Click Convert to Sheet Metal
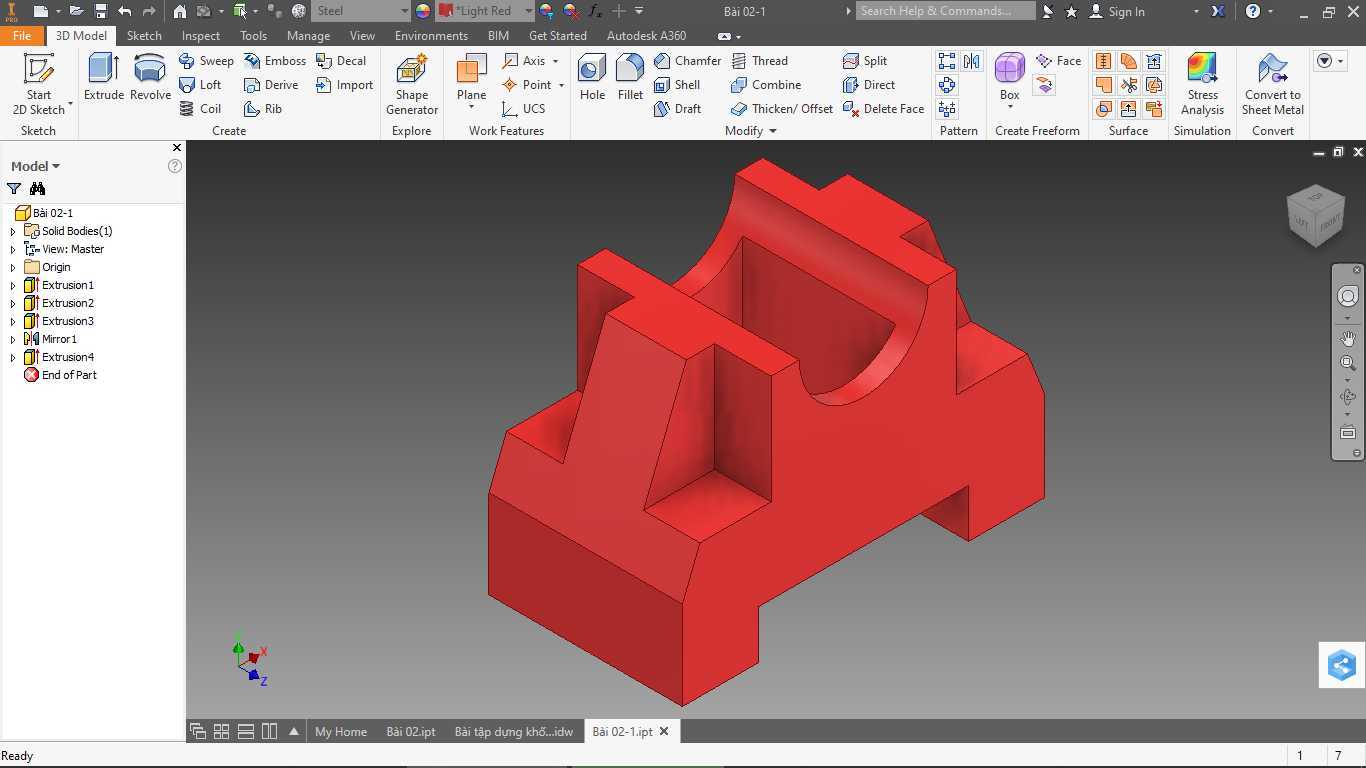Screen dimensions: 1366x768 tap(1272, 84)
